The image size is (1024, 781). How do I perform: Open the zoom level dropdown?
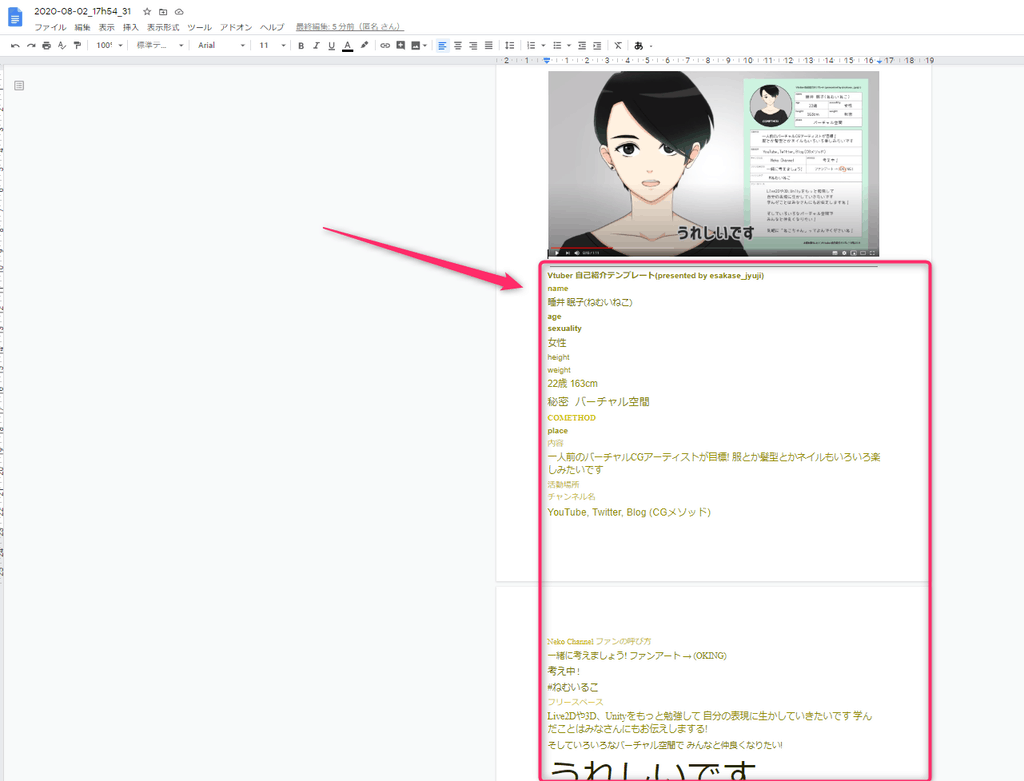109,46
